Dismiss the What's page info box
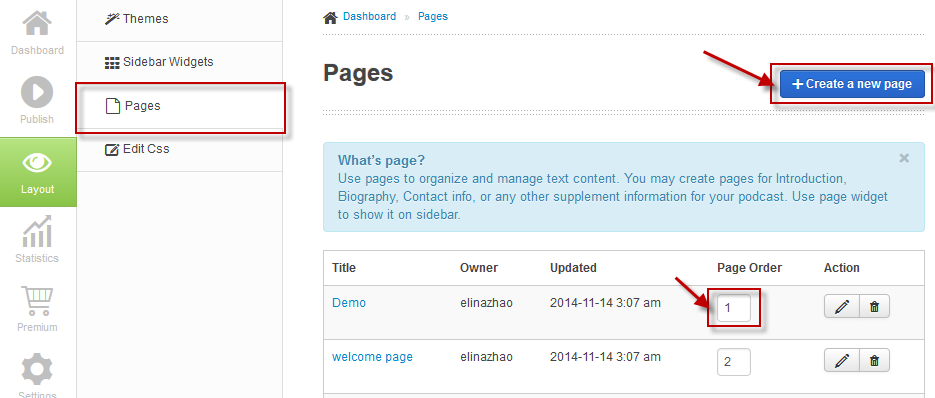The height and width of the screenshot is (398, 935). coord(904,158)
